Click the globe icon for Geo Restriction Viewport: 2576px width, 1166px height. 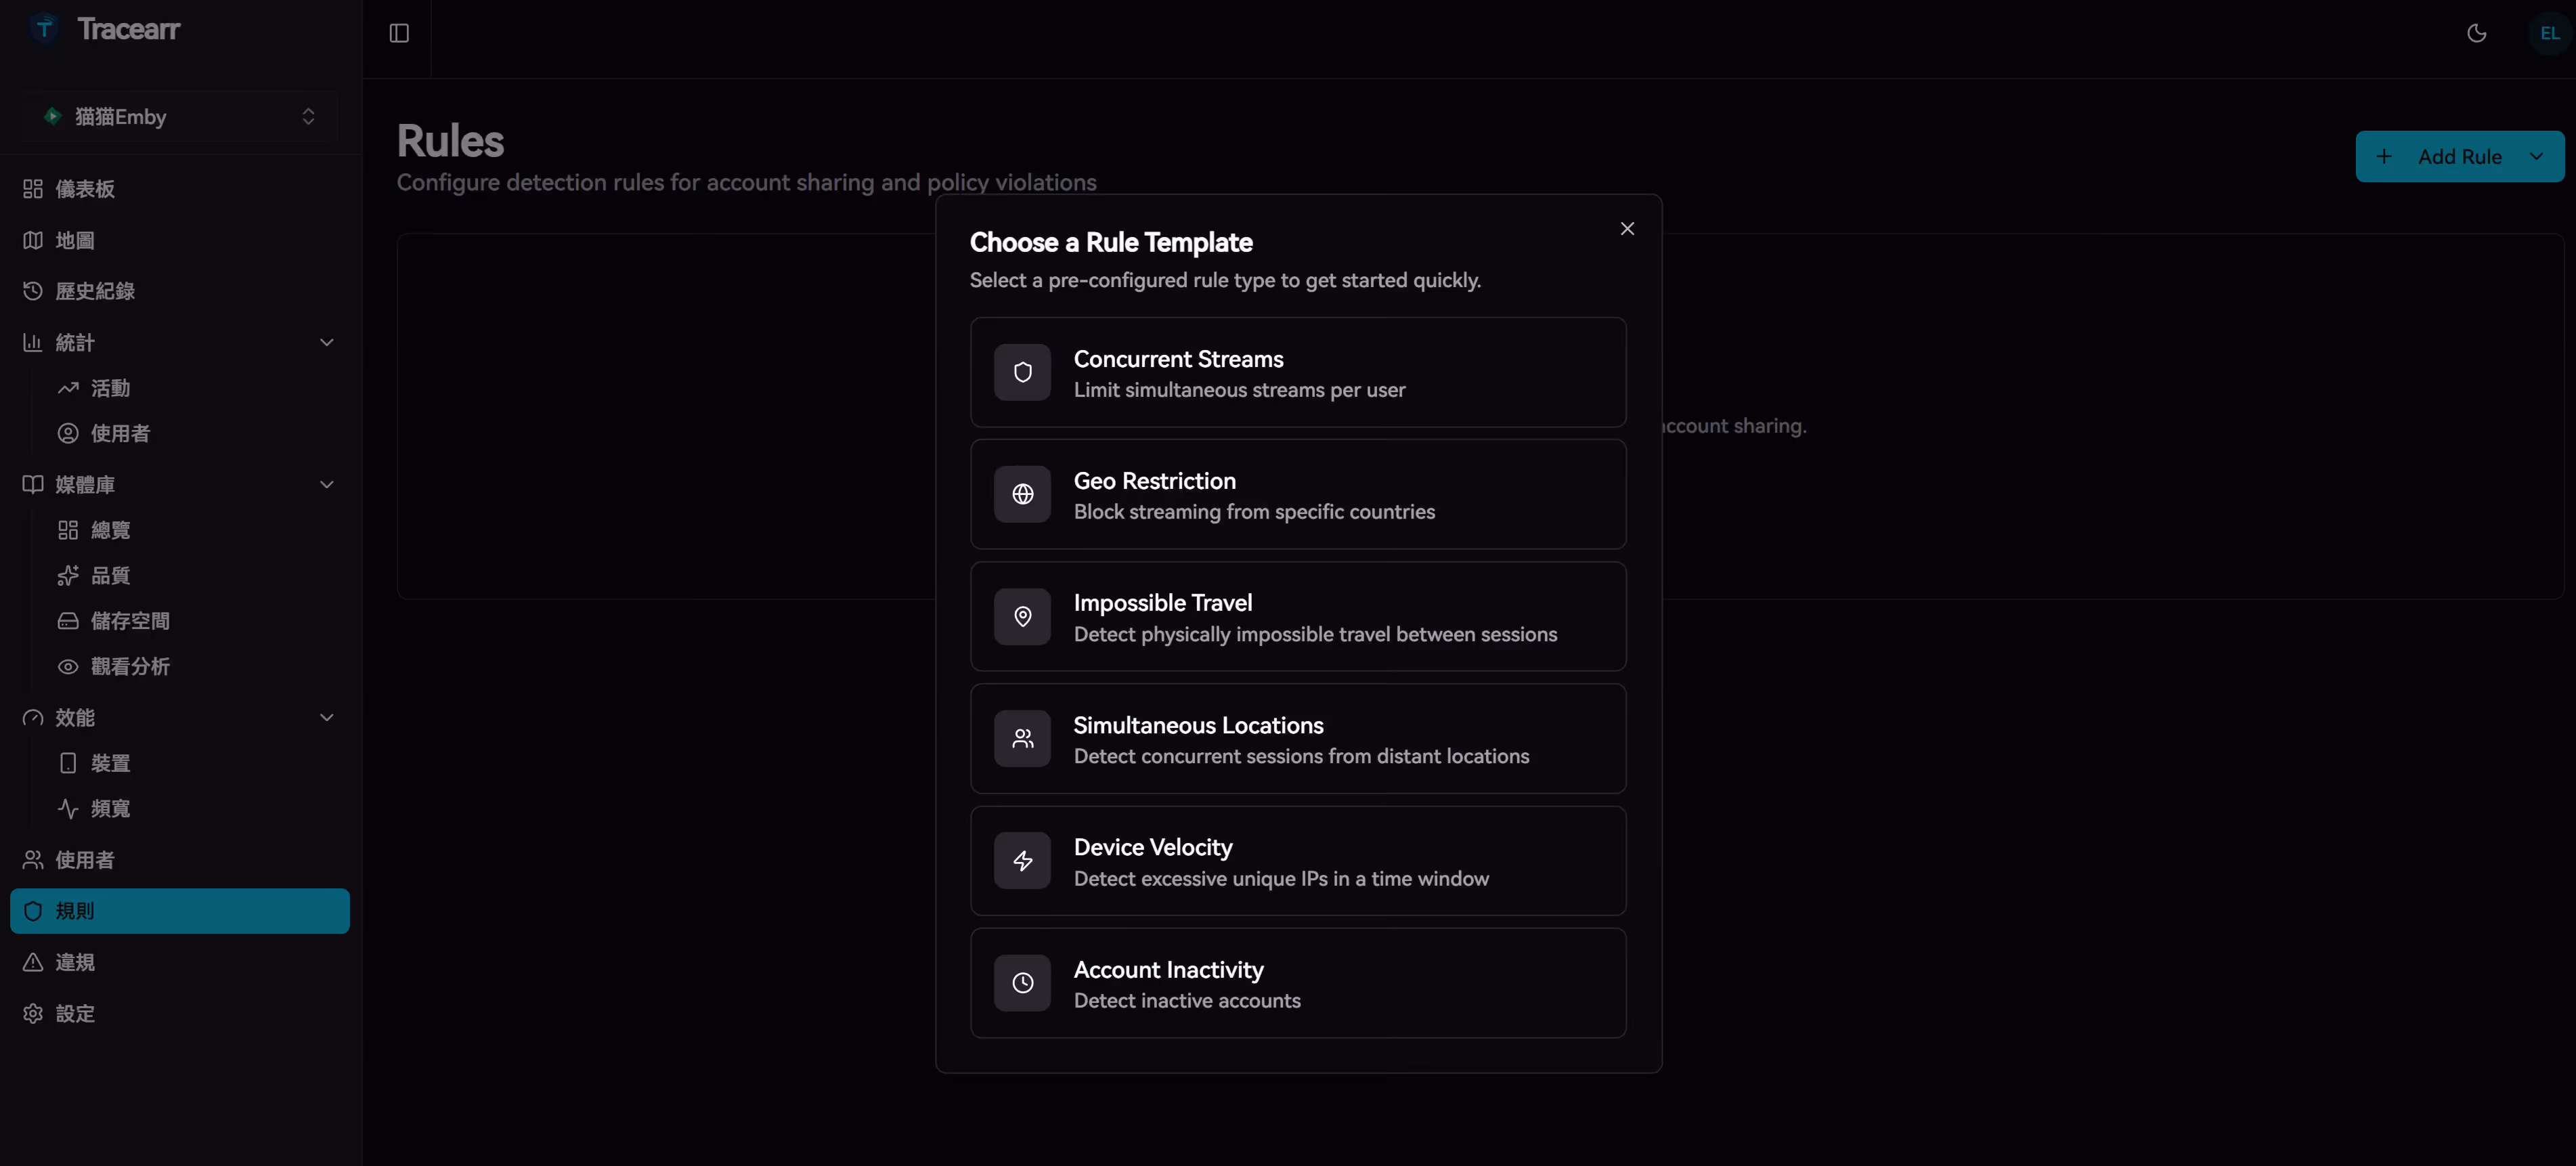click(x=1022, y=494)
